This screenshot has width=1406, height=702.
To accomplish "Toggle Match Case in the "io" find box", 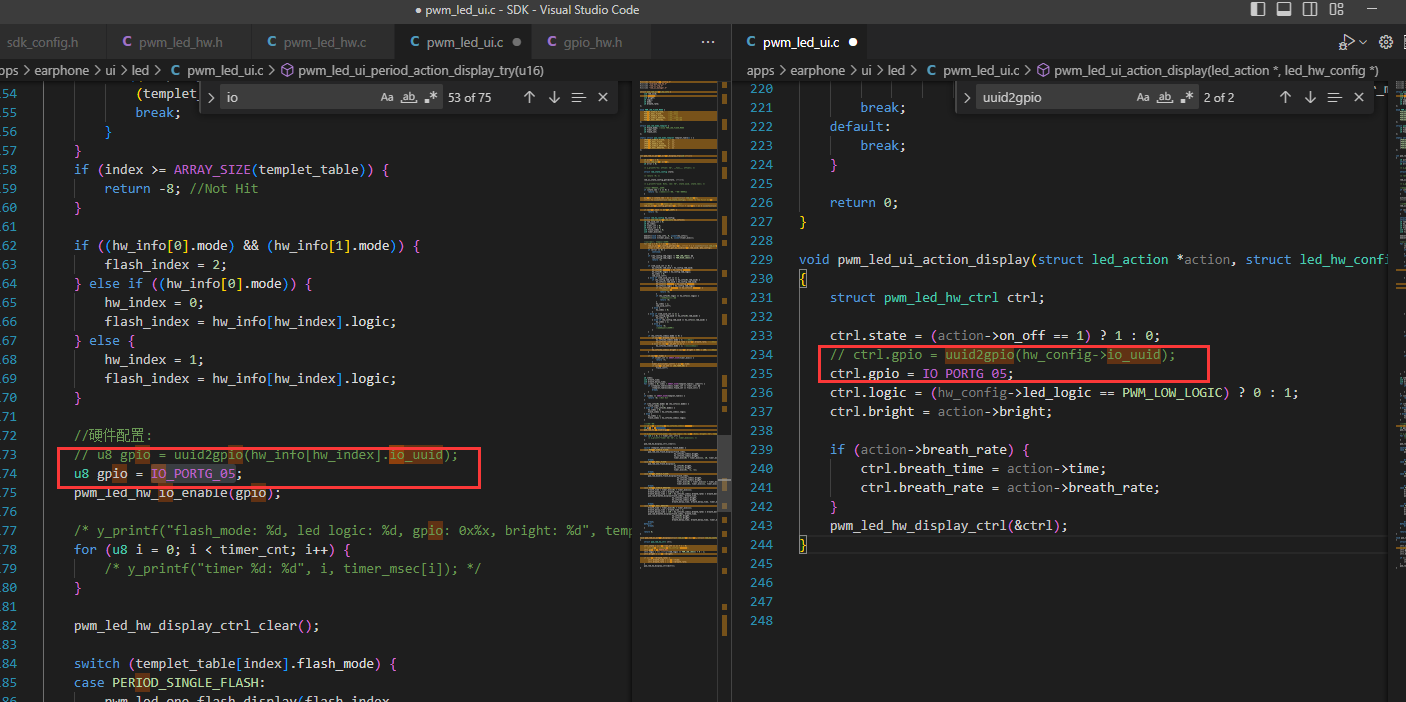I will pyautogui.click(x=387, y=97).
